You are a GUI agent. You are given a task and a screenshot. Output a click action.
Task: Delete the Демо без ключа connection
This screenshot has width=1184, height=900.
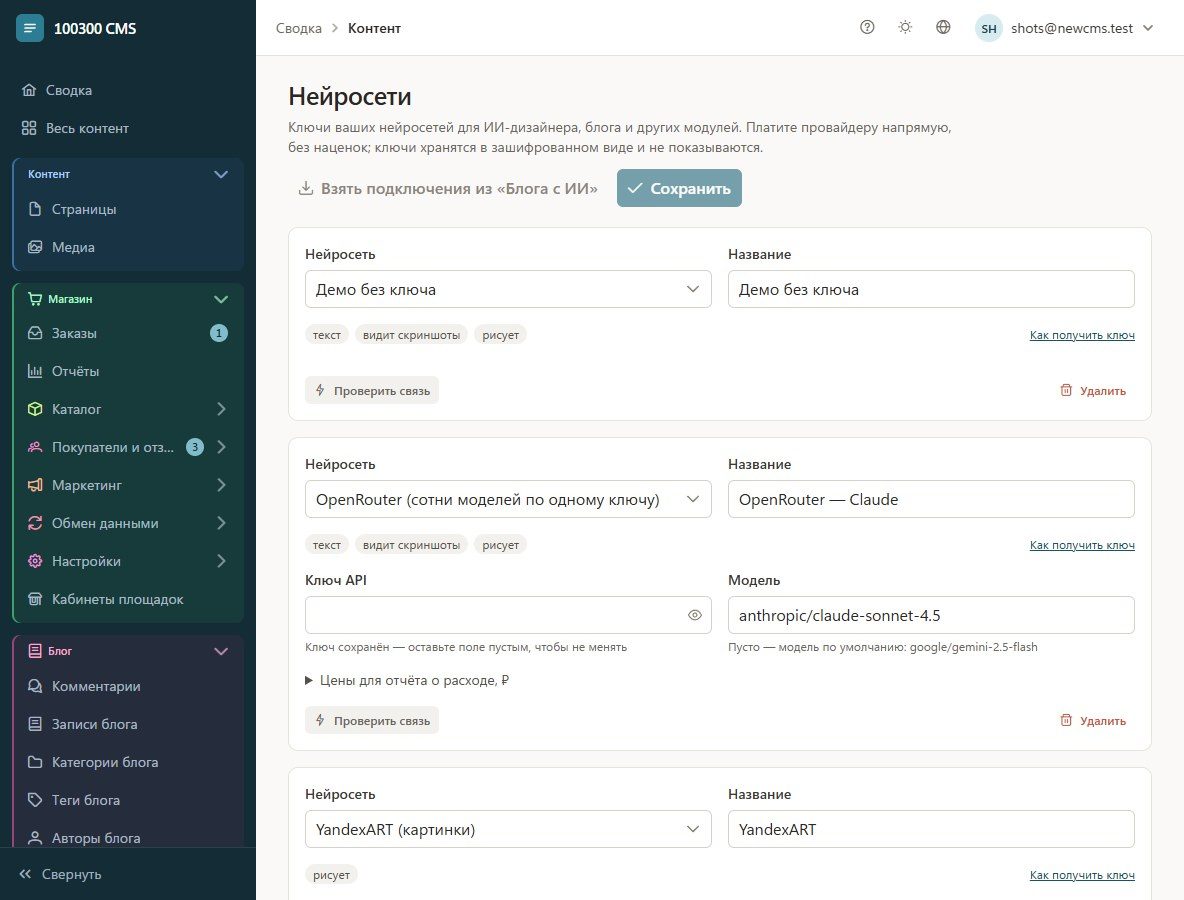pyautogui.click(x=1093, y=390)
